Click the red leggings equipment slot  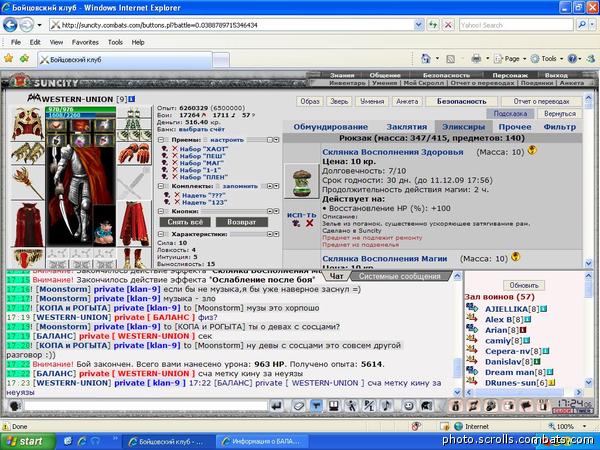tap(134, 225)
